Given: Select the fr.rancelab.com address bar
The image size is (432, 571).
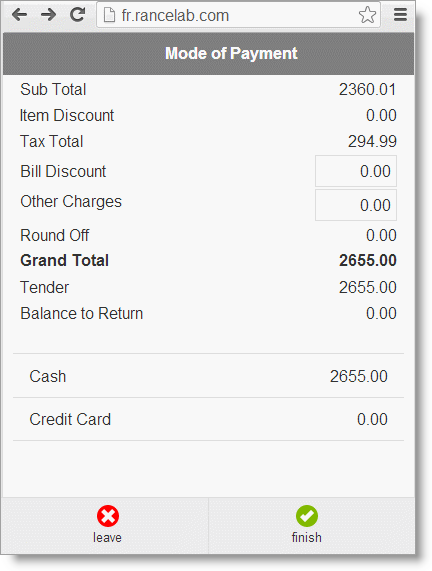Looking at the screenshot, I should (x=239, y=15).
